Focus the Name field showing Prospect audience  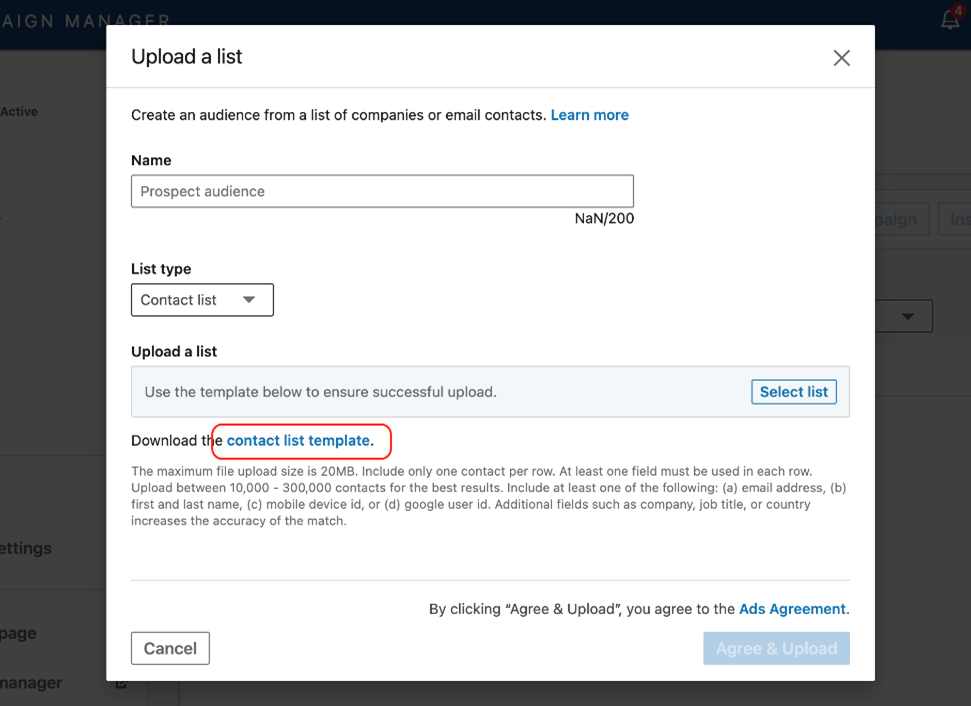coord(382,191)
